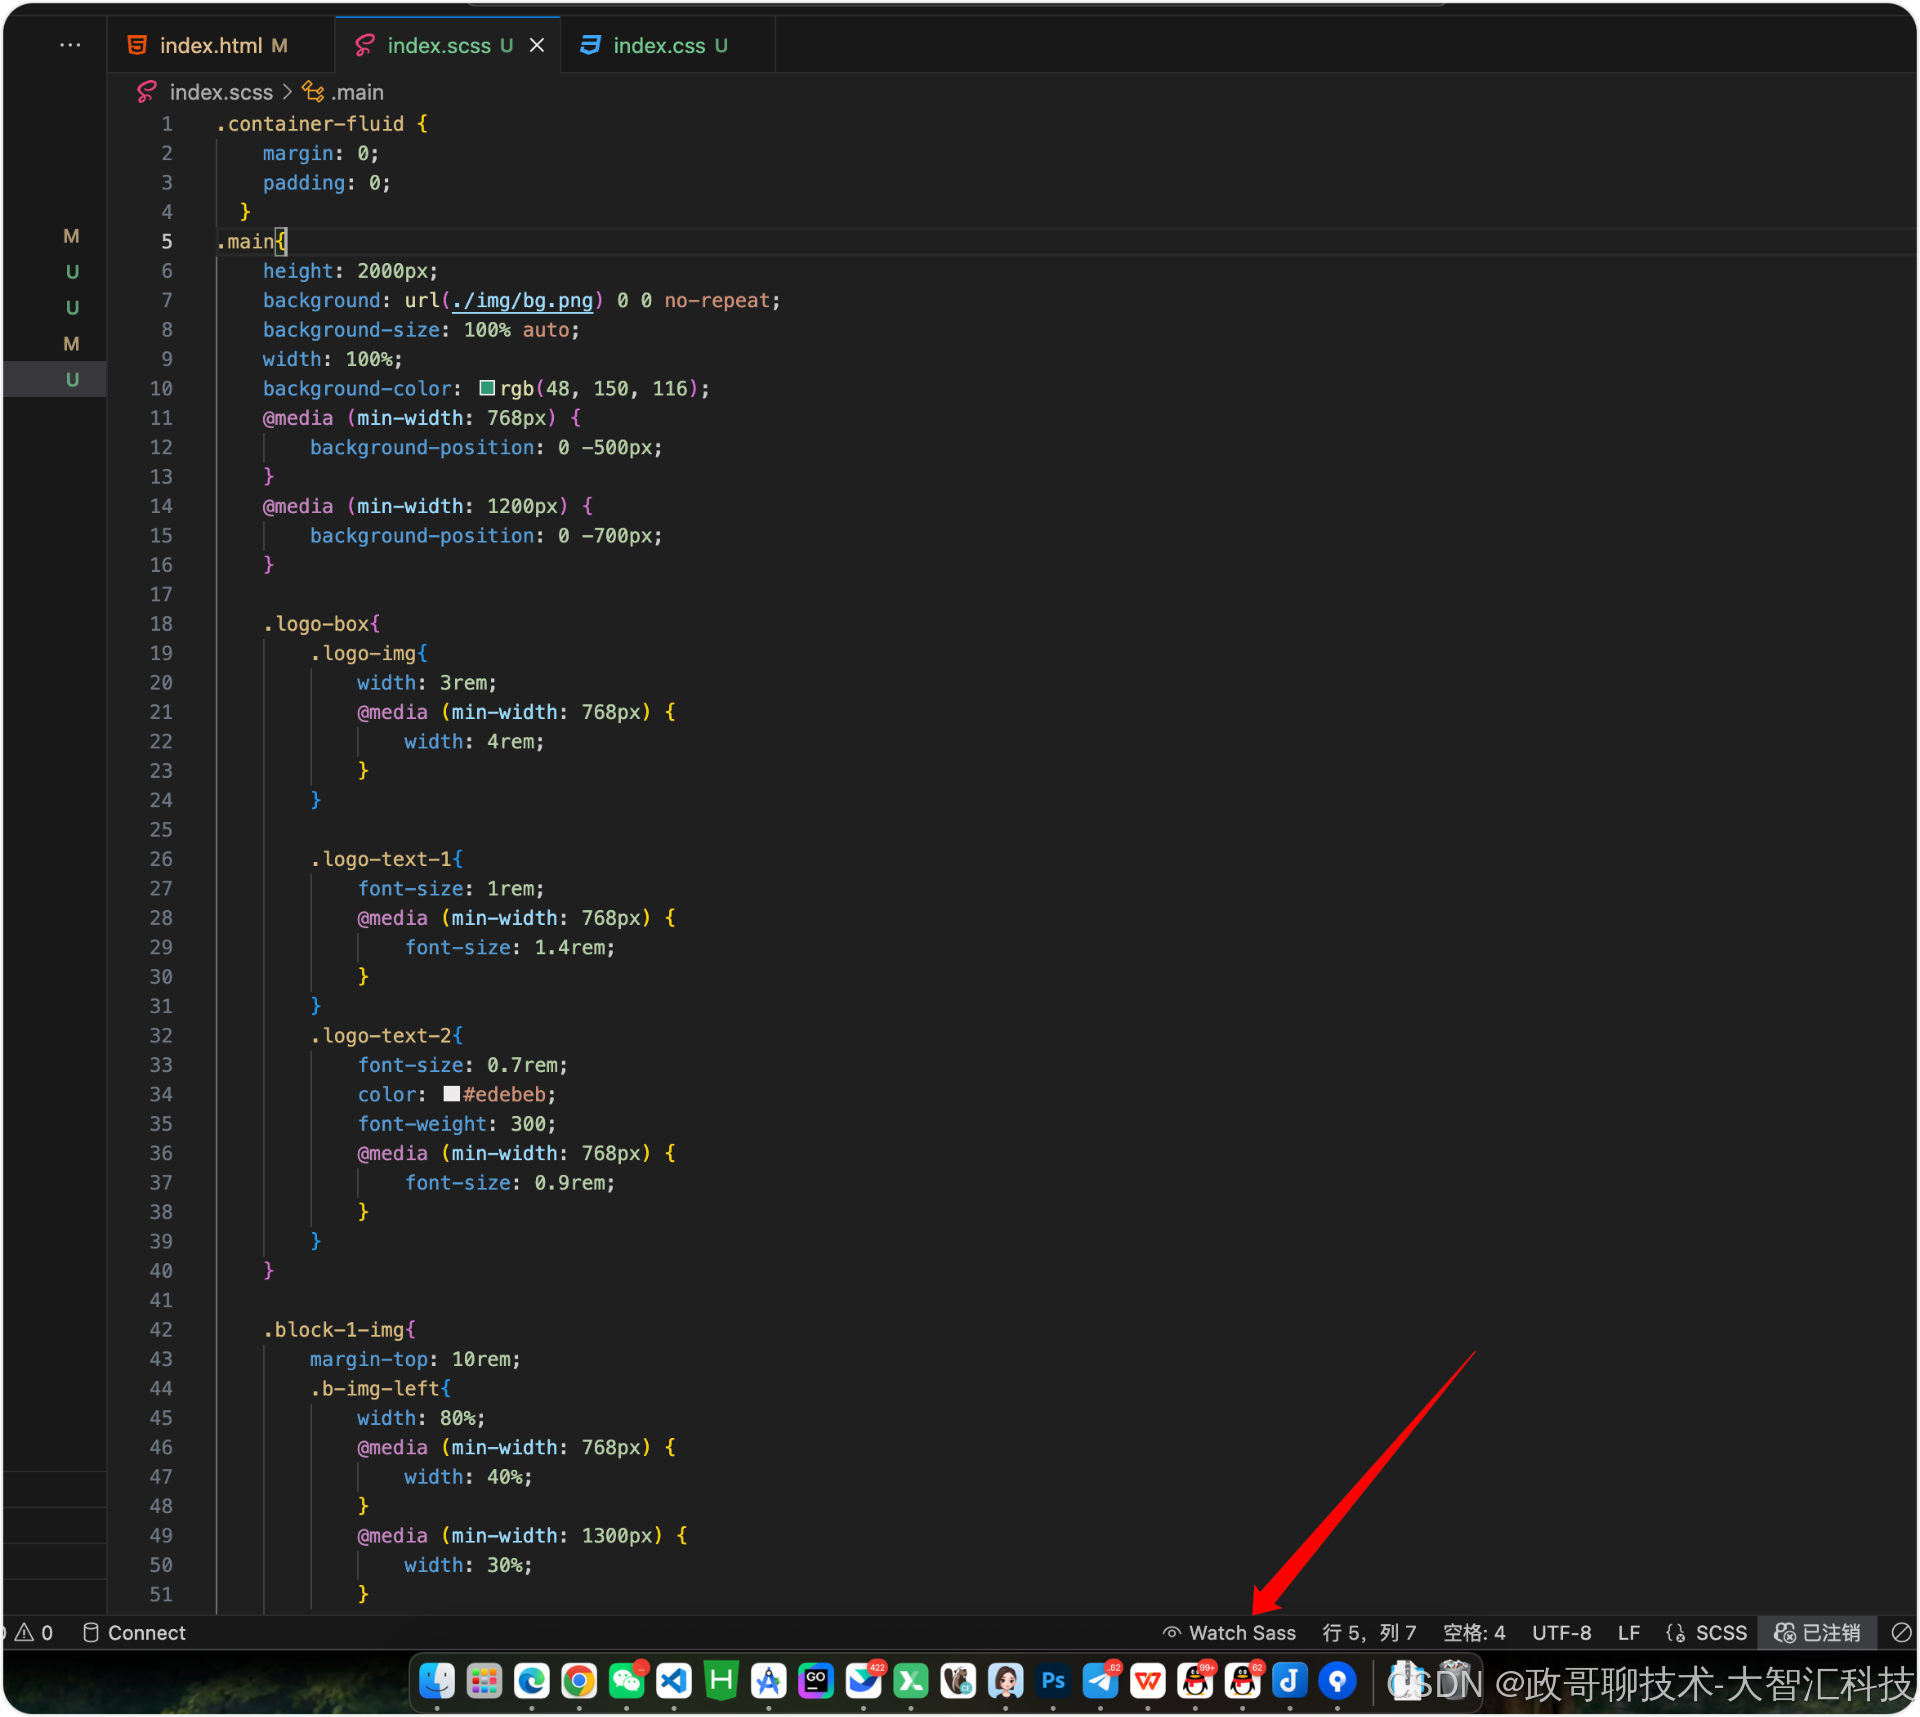Click the prohibited circle status bar icon

pos(1901,1633)
